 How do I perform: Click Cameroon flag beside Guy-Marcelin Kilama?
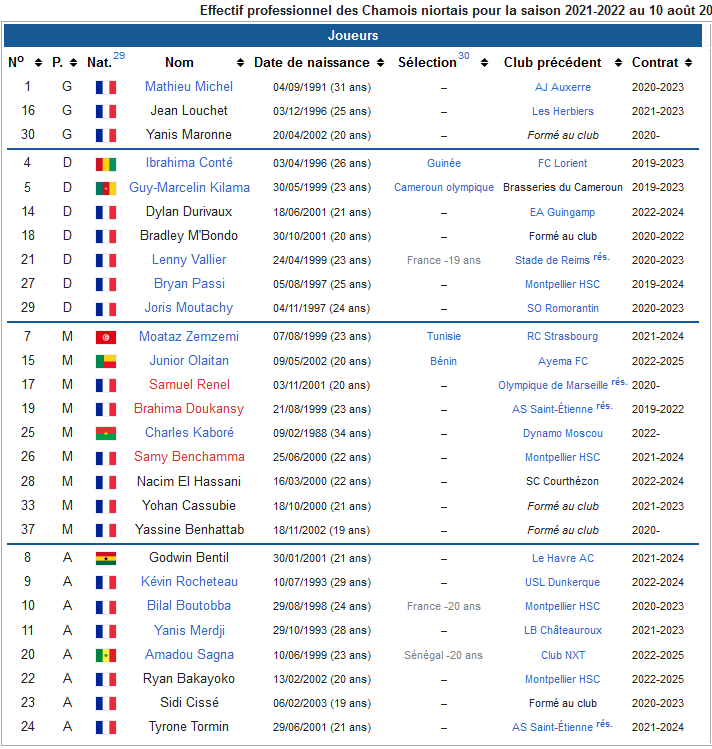pyautogui.click(x=106, y=188)
